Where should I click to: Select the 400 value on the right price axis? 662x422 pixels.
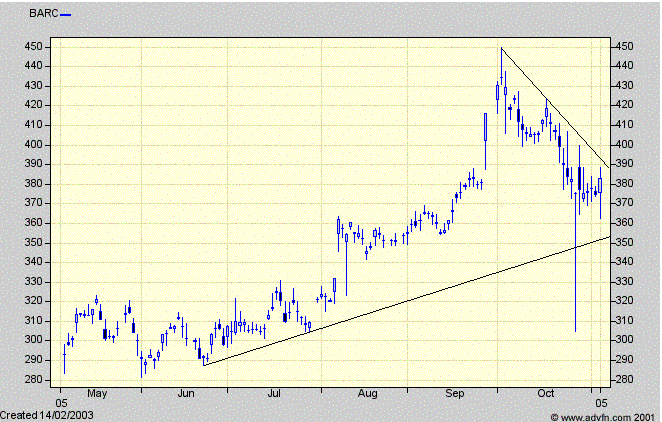pyautogui.click(x=623, y=144)
